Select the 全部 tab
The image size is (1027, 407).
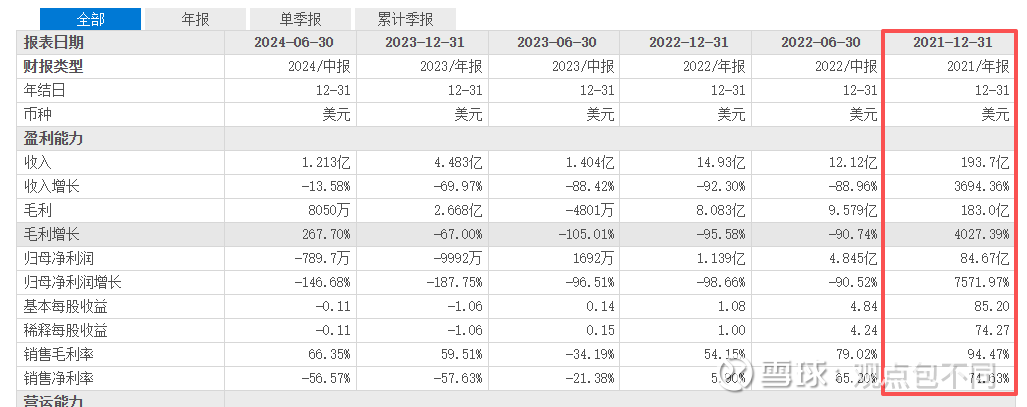point(90,19)
